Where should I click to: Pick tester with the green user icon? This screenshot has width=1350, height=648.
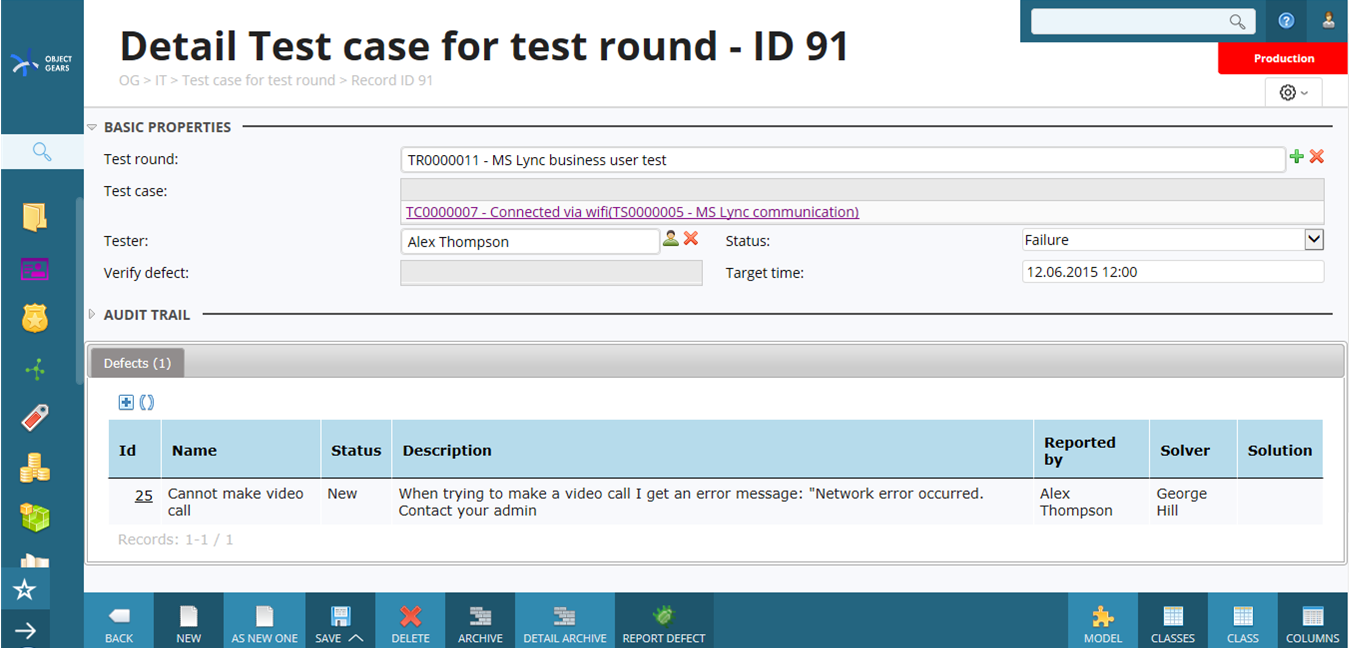coord(671,239)
